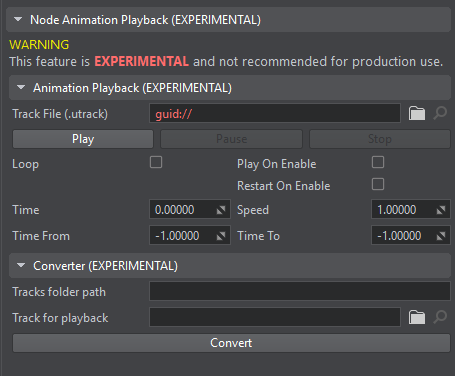Viewport: 455px width, 376px height.
Task: Click the Track File (.utrack) label
Action: pyautogui.click(x=60, y=114)
